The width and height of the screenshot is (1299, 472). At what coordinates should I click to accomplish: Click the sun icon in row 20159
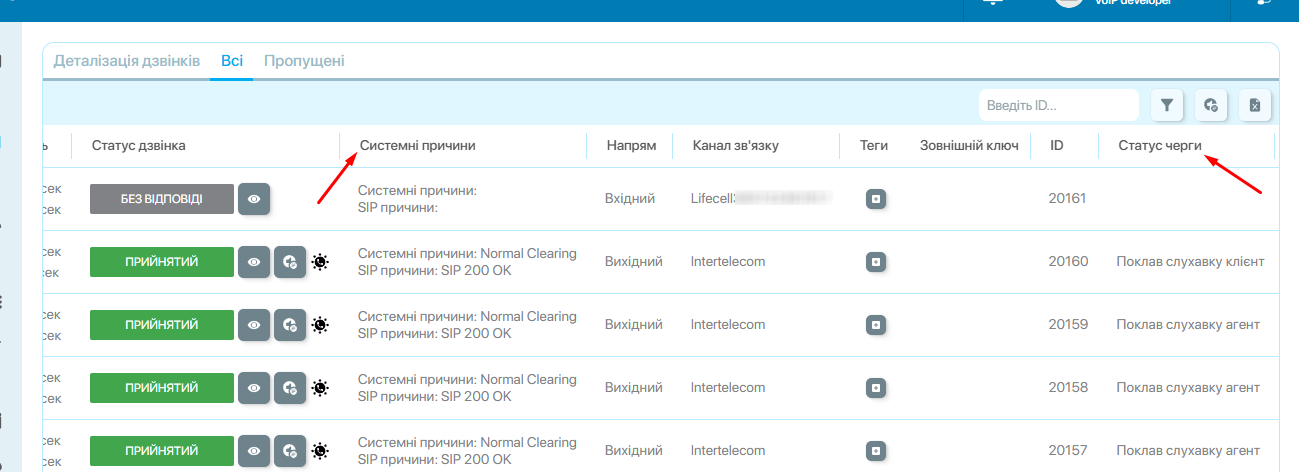coord(320,325)
